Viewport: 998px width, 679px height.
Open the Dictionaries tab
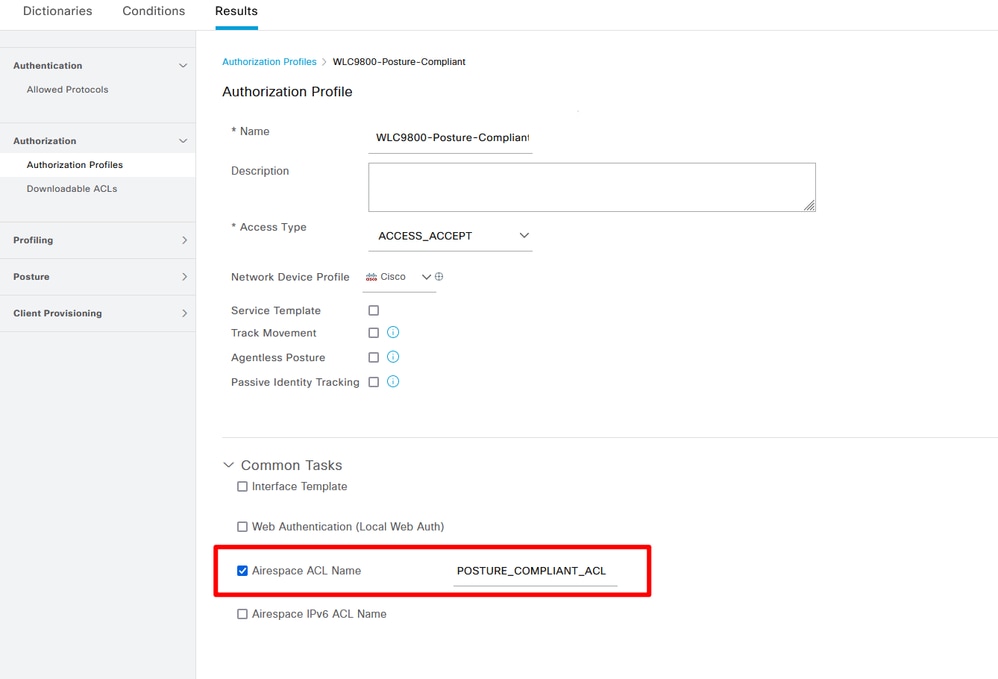click(x=57, y=11)
